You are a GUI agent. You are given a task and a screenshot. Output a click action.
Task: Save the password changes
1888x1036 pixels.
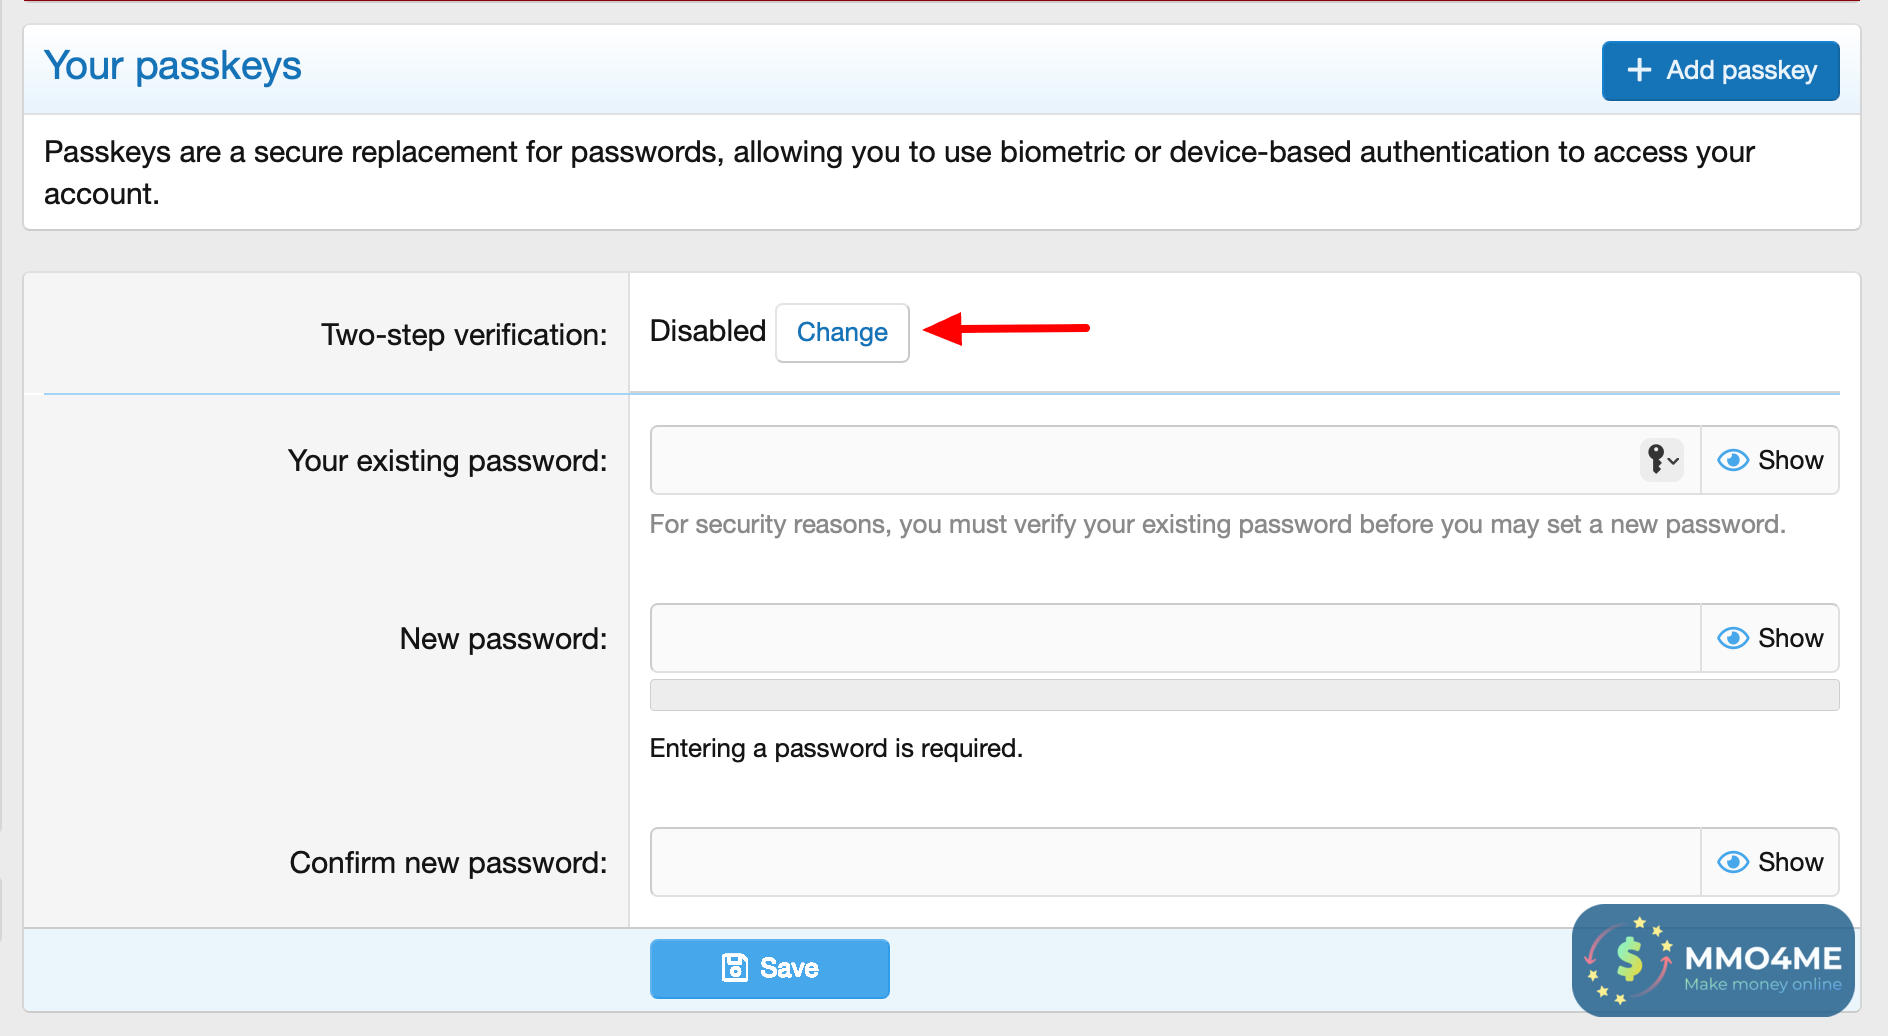click(769, 968)
